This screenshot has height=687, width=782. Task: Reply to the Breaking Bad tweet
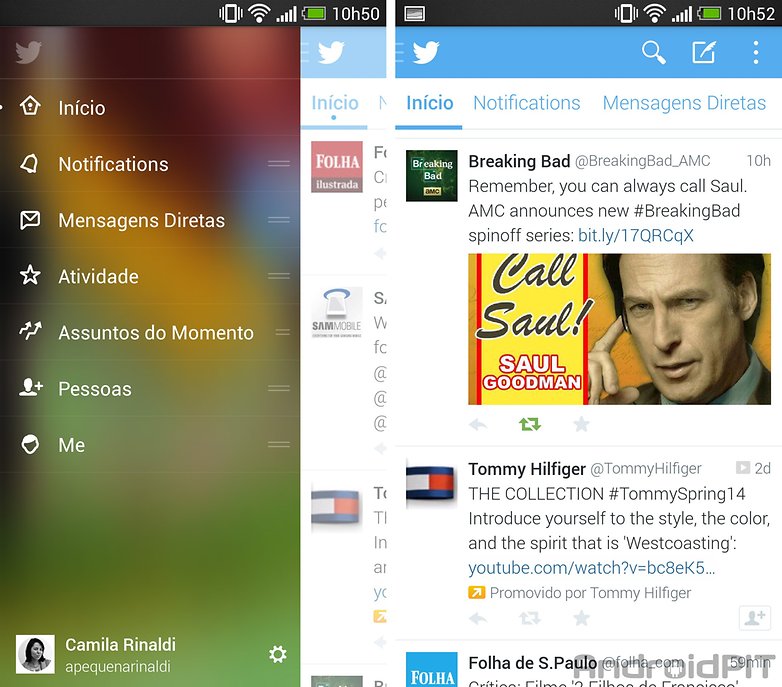(478, 424)
